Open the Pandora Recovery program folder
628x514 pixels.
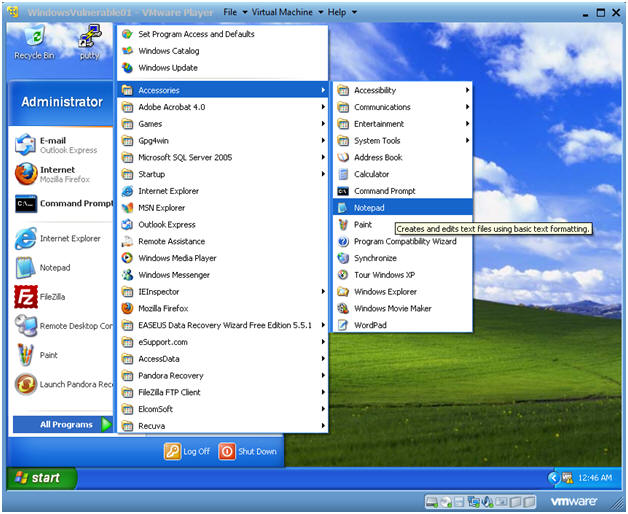coord(223,376)
